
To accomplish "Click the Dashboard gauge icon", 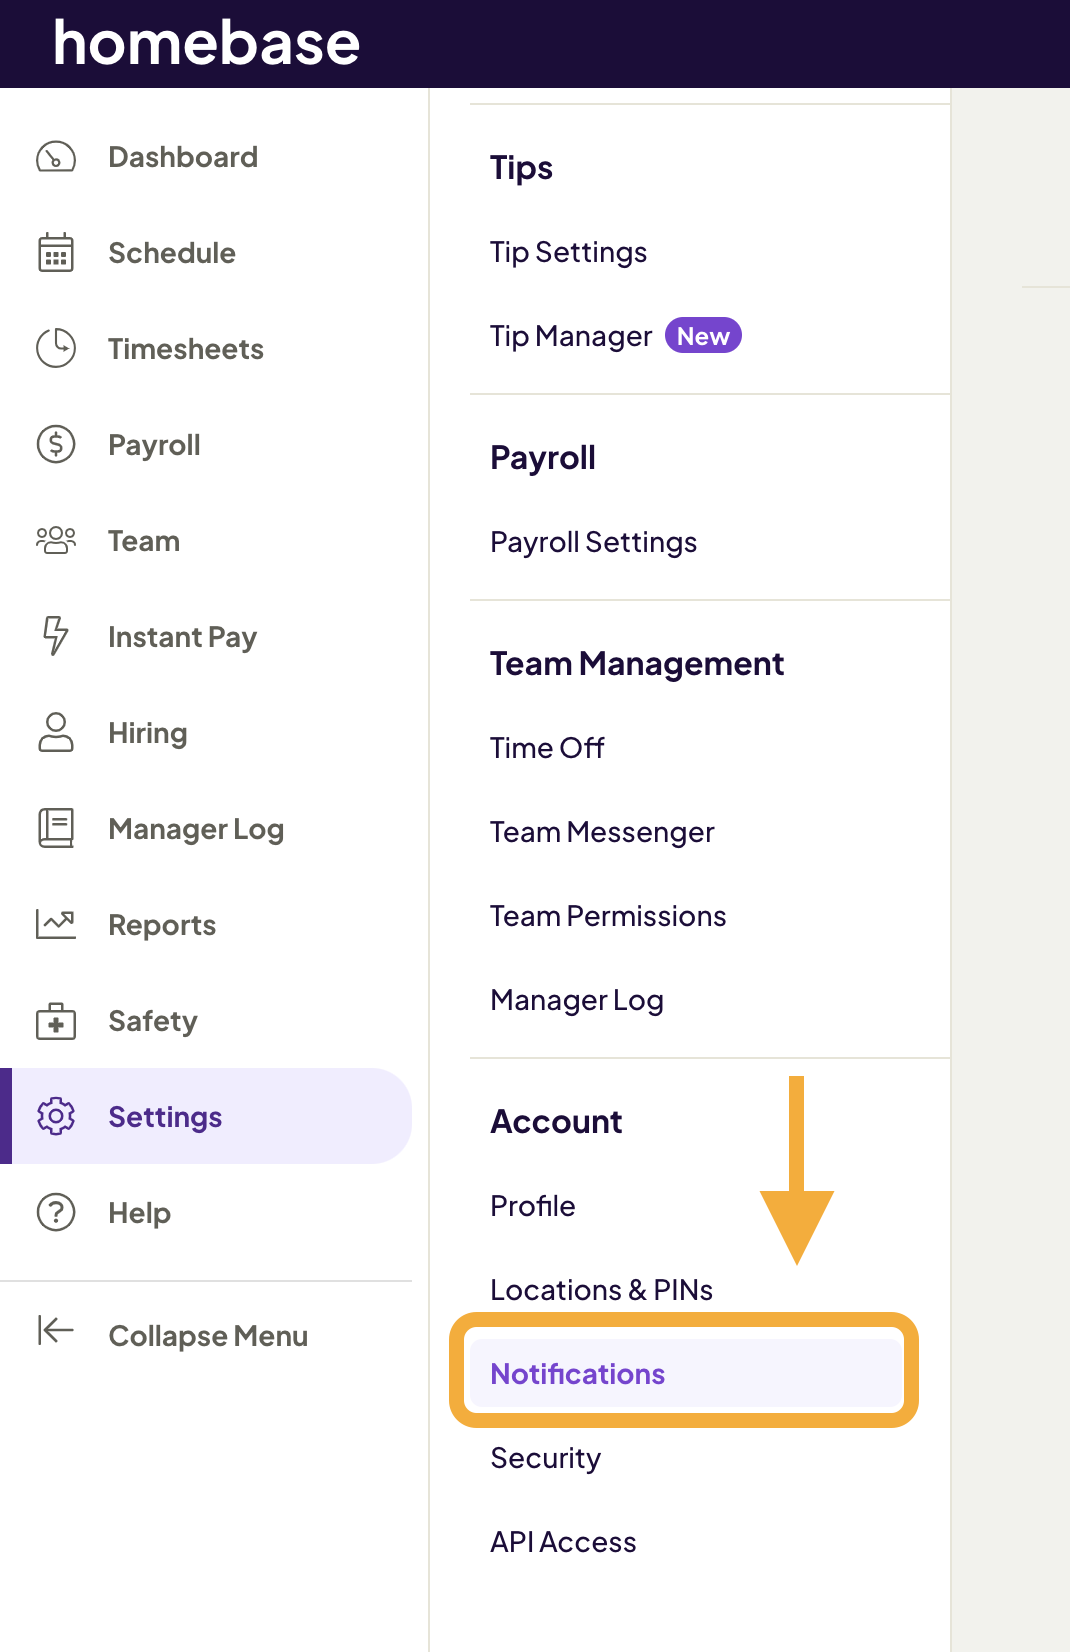I will coord(56,157).
